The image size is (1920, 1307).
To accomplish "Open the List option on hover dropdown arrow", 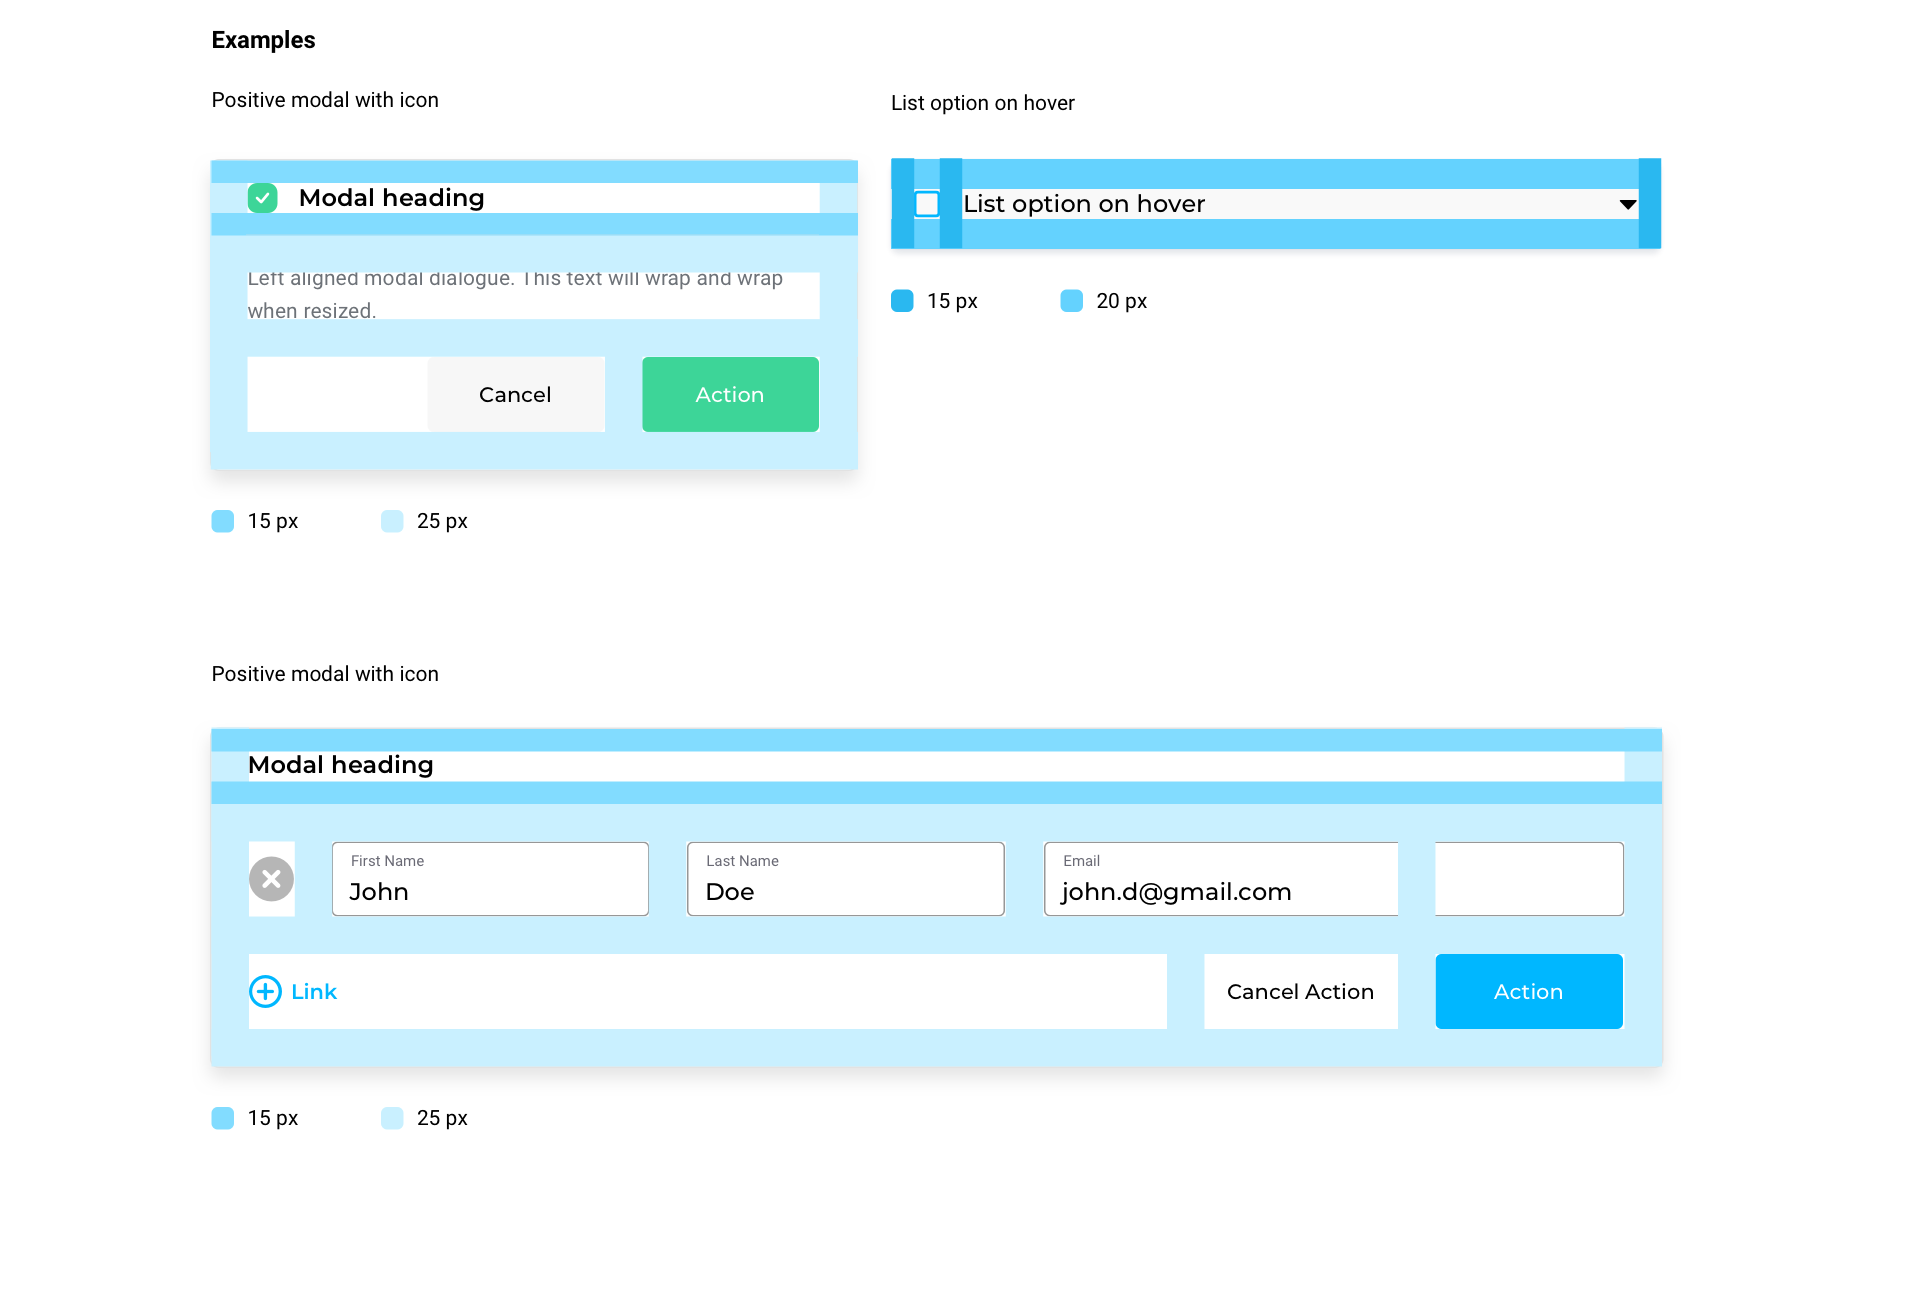I will [x=1627, y=204].
